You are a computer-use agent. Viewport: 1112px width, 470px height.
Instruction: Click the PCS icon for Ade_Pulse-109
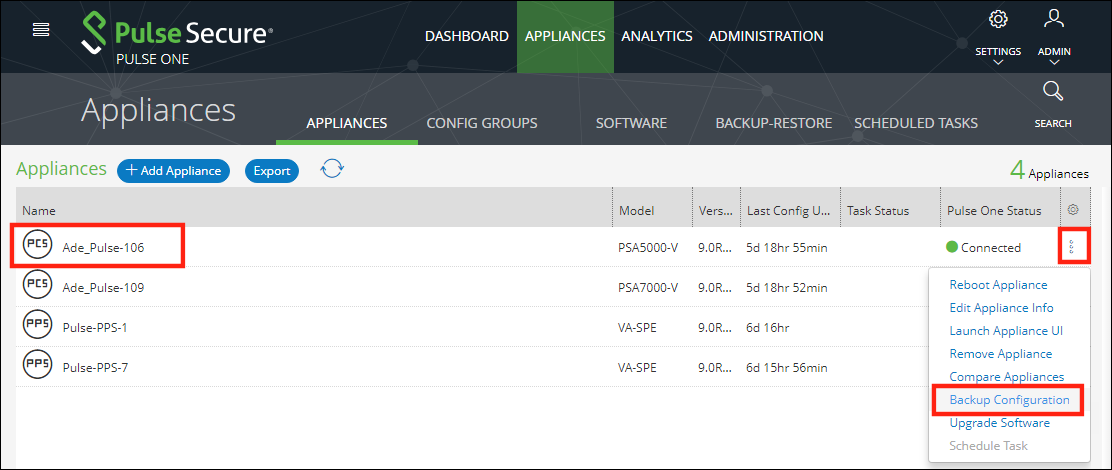point(37,287)
